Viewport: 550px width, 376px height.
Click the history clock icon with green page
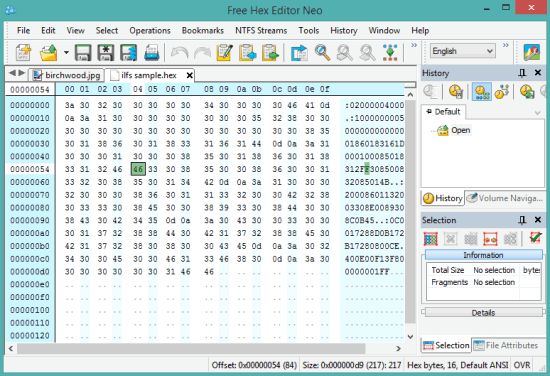(x=527, y=92)
